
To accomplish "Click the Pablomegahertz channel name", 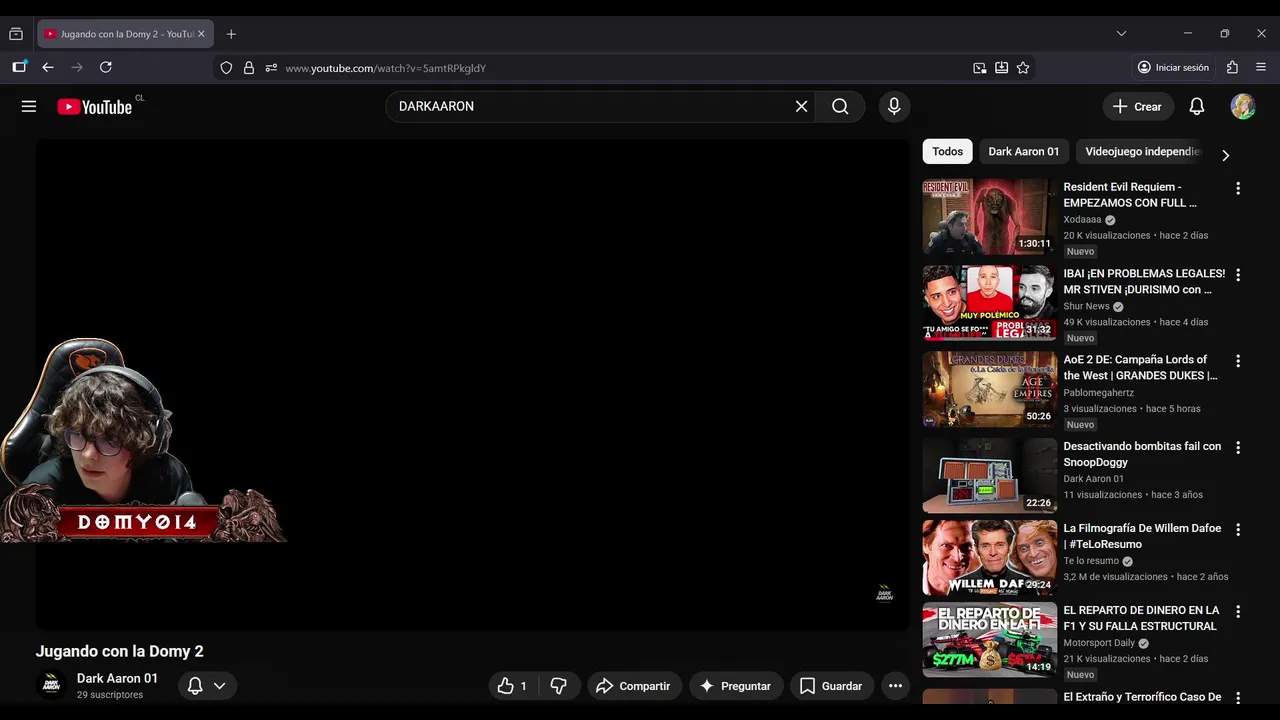I will point(1098,393).
